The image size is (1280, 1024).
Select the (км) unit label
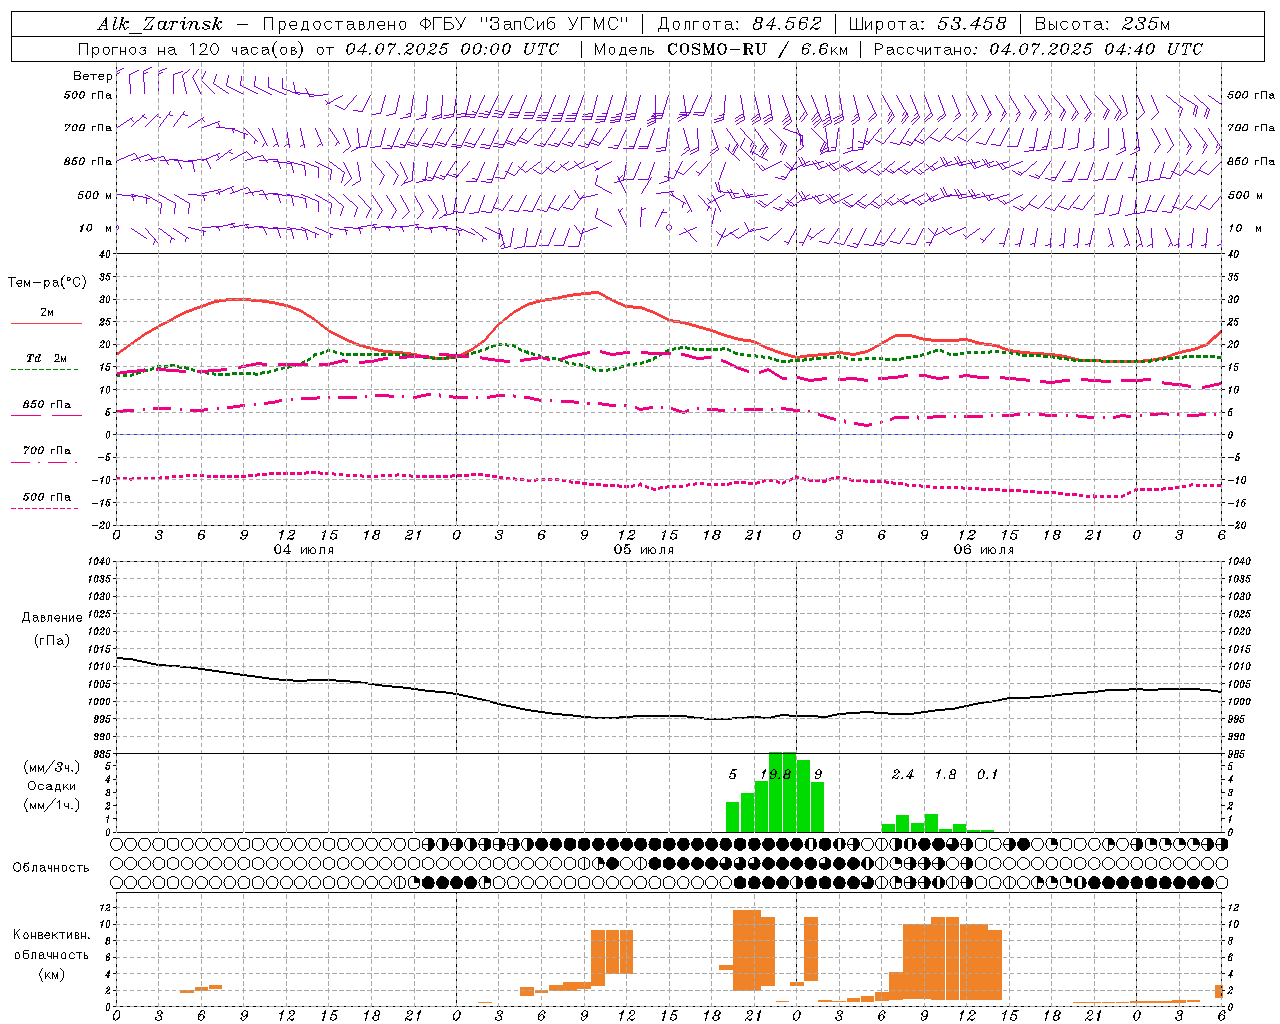(51, 974)
